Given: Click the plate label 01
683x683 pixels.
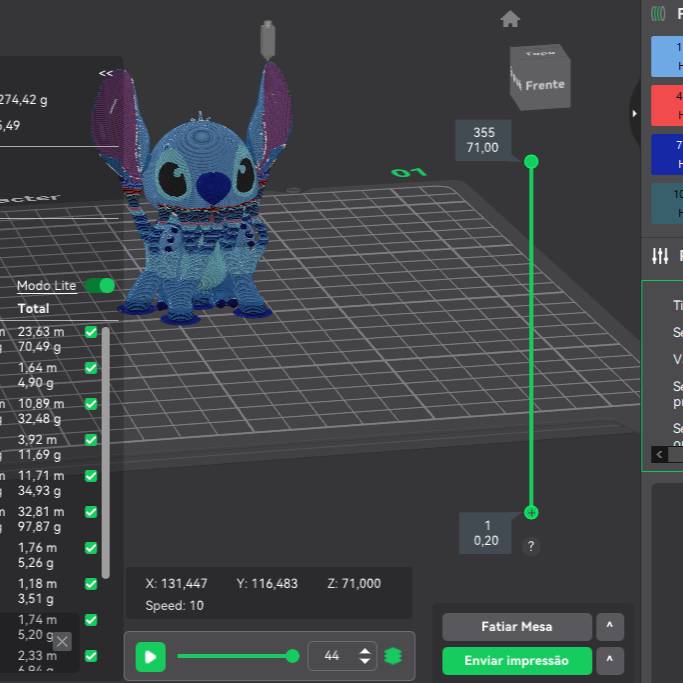Looking at the screenshot, I should (408, 172).
